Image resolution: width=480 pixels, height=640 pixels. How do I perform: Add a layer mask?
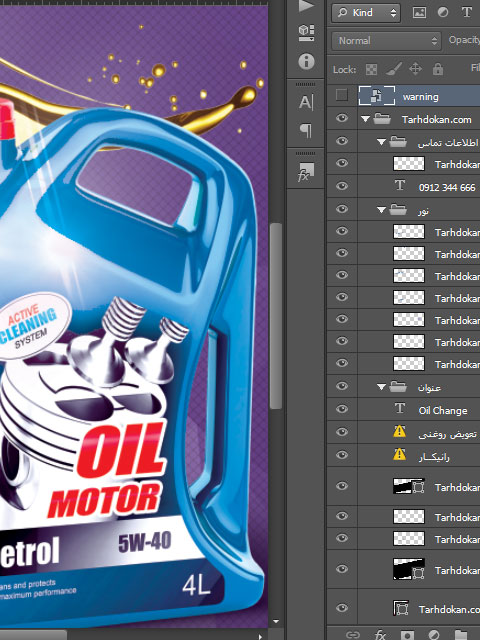(x=407, y=635)
